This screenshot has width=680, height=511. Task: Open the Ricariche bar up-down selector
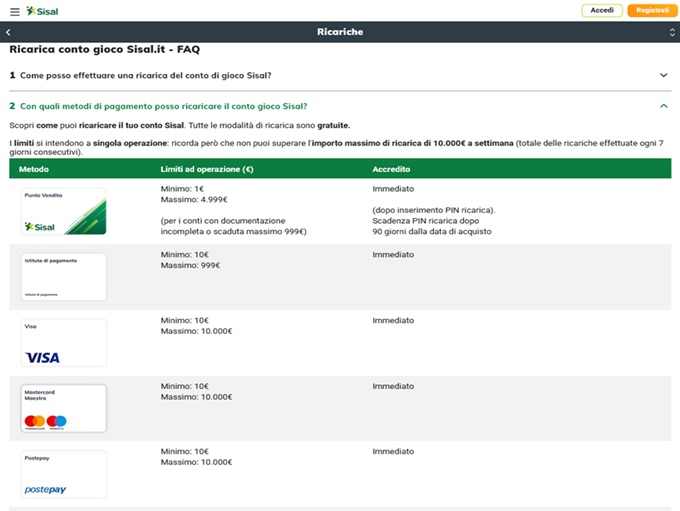(x=672, y=32)
